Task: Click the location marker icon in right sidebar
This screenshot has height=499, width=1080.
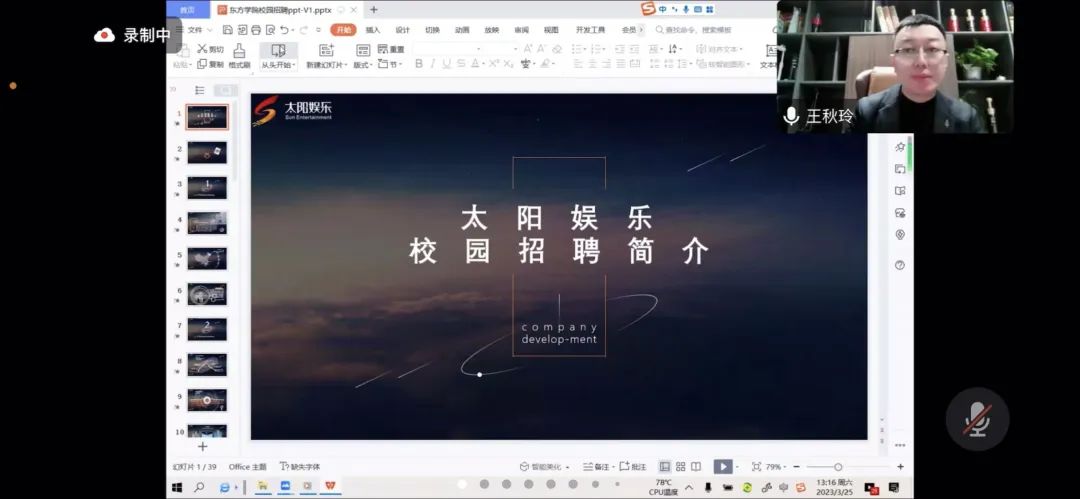Action: [x=900, y=234]
